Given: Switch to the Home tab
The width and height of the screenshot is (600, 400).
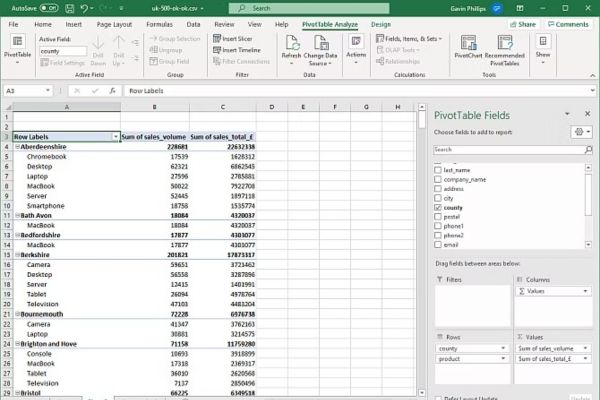Looking at the screenshot, I should point(43,24).
